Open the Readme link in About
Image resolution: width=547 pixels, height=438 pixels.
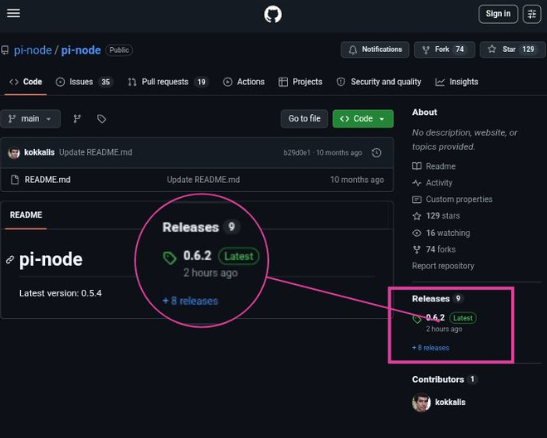(434, 166)
